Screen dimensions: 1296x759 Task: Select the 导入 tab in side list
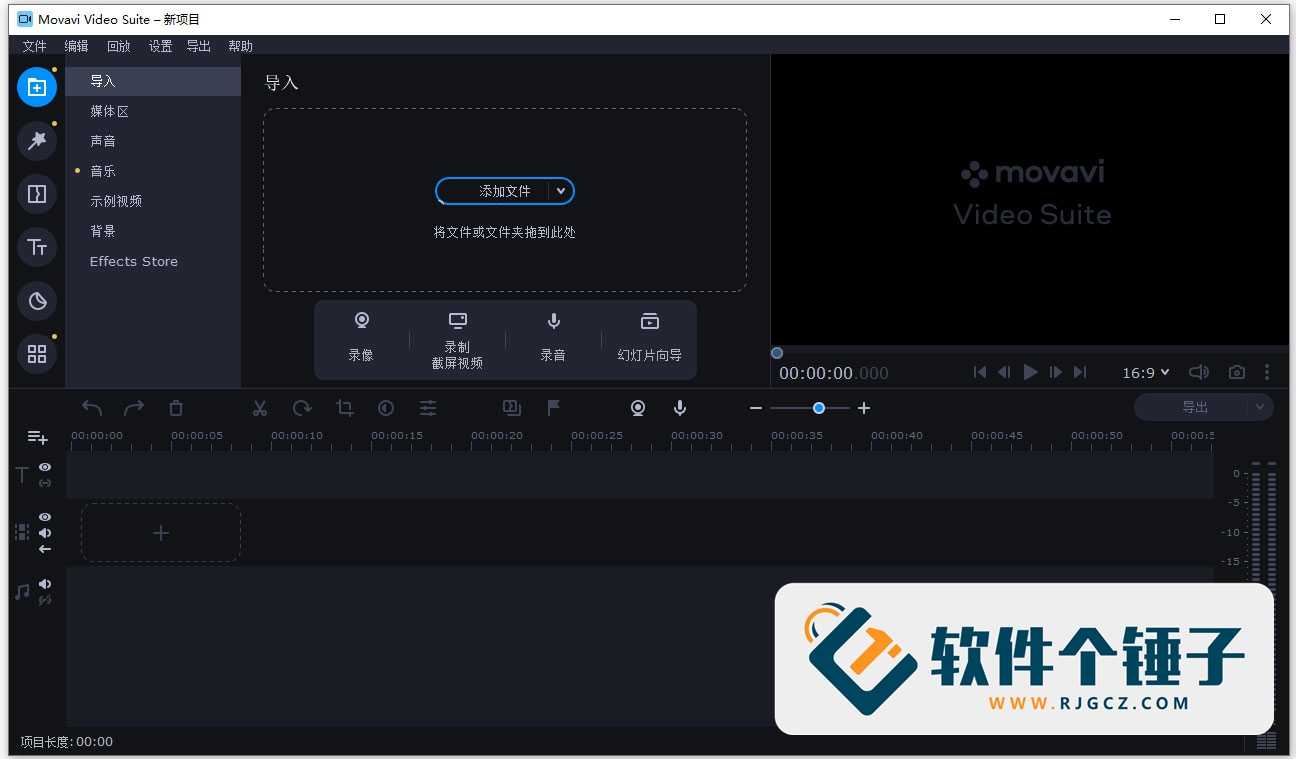(x=154, y=81)
